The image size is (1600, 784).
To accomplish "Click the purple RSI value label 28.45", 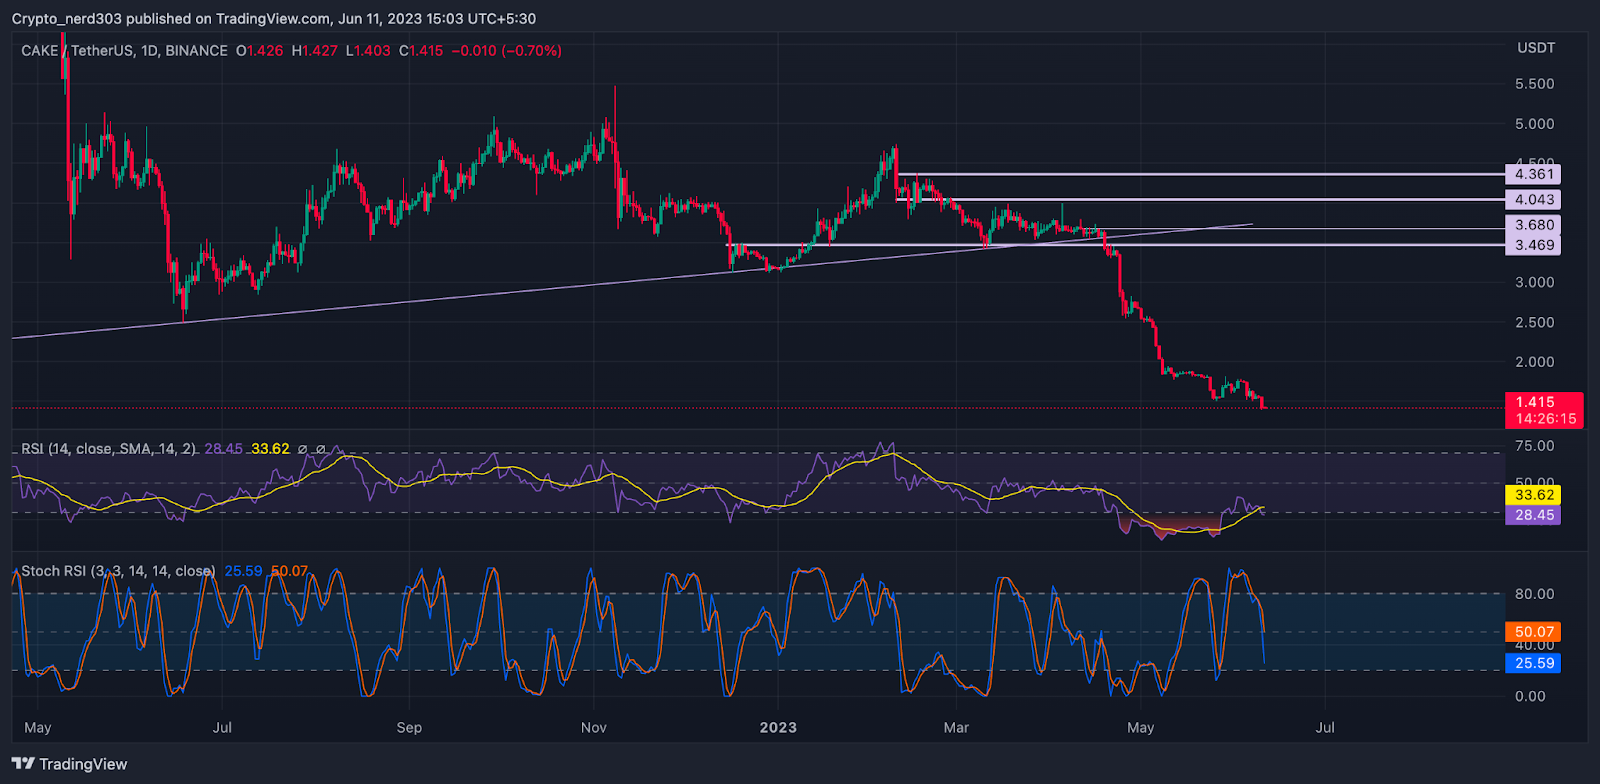I will click(x=1532, y=515).
